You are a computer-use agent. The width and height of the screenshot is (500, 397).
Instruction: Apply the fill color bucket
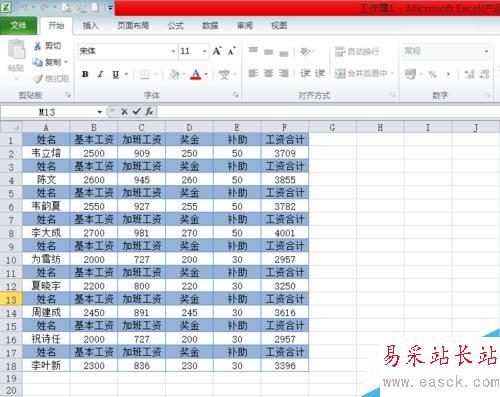coord(174,74)
